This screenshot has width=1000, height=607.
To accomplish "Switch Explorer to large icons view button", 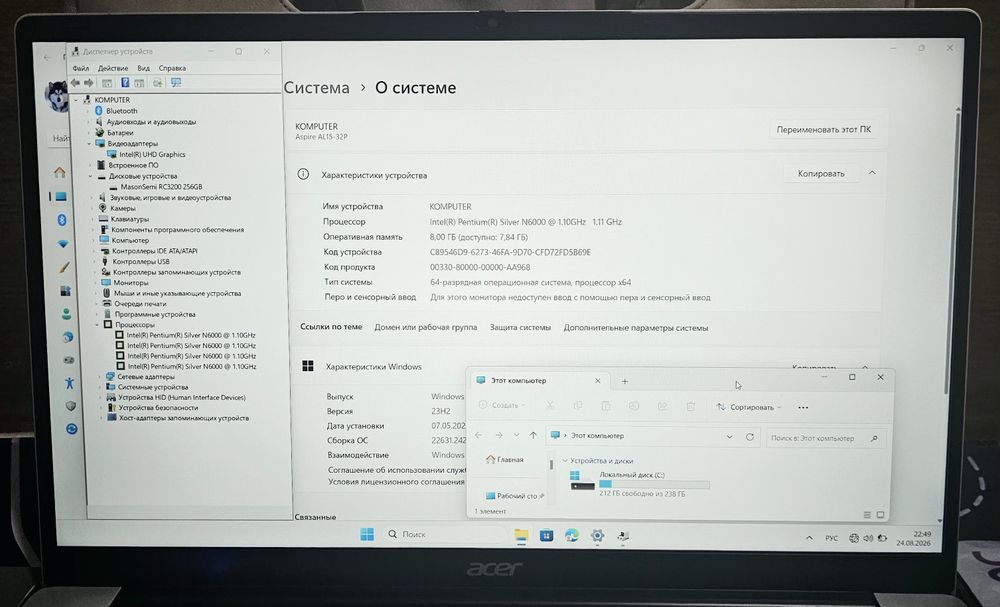I will pos(881,515).
